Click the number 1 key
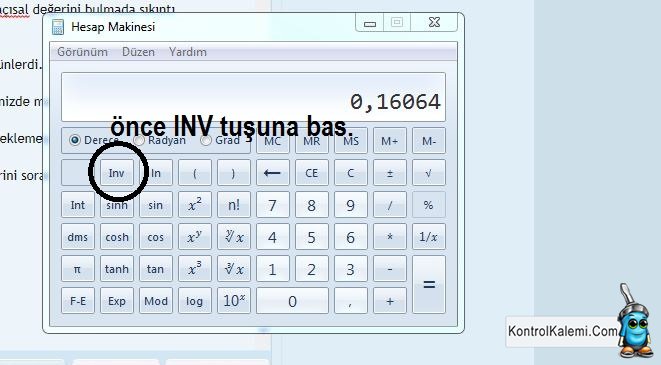This screenshot has height=365, width=661. [272, 269]
